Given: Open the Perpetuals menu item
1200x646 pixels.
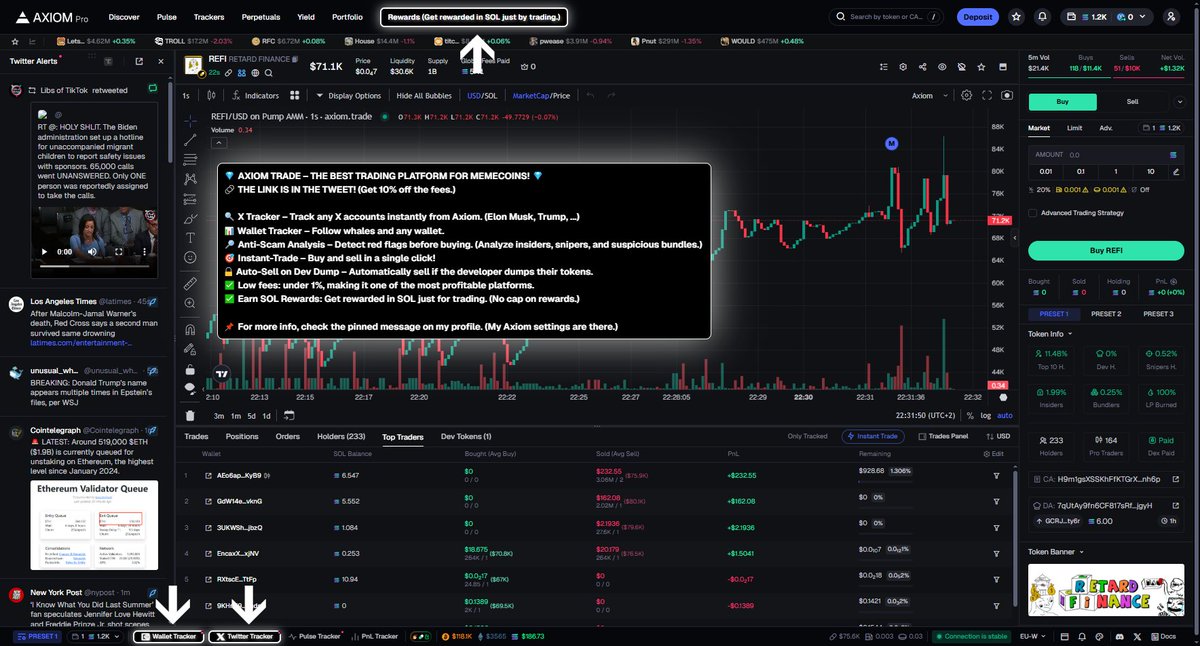Looking at the screenshot, I should coord(261,17).
